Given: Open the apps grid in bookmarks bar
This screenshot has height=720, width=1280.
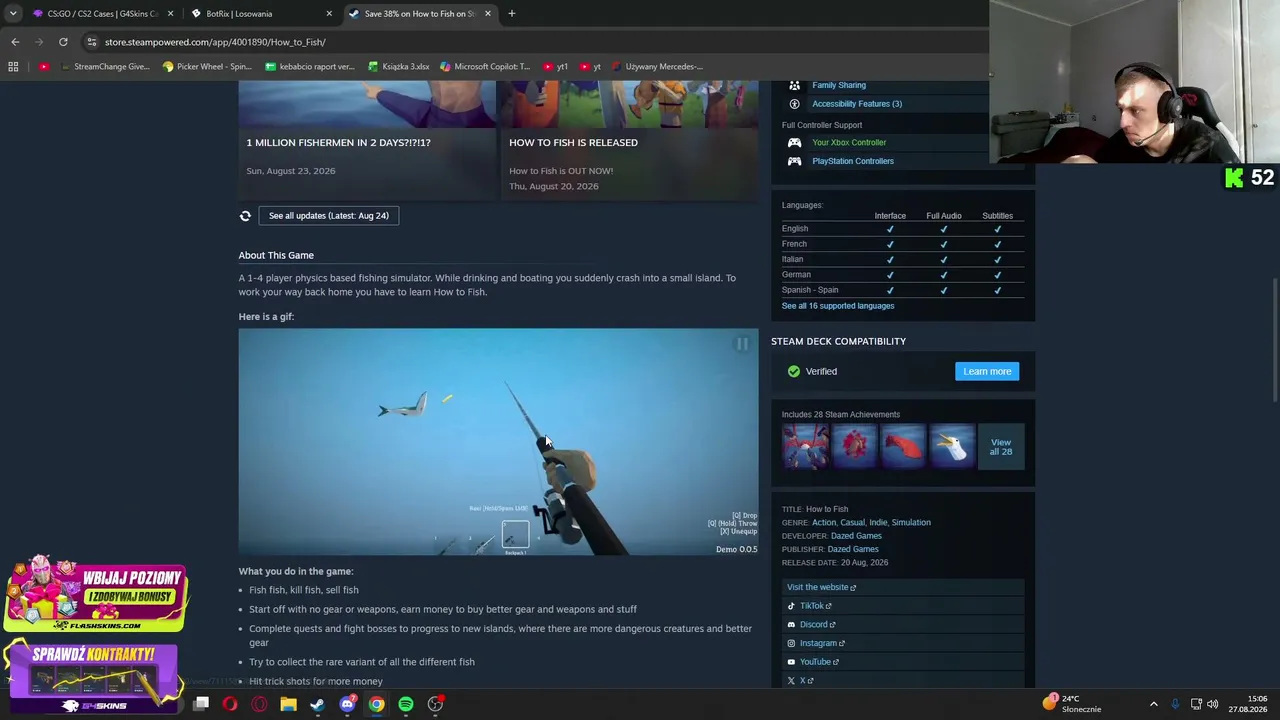Looking at the screenshot, I should (13, 67).
